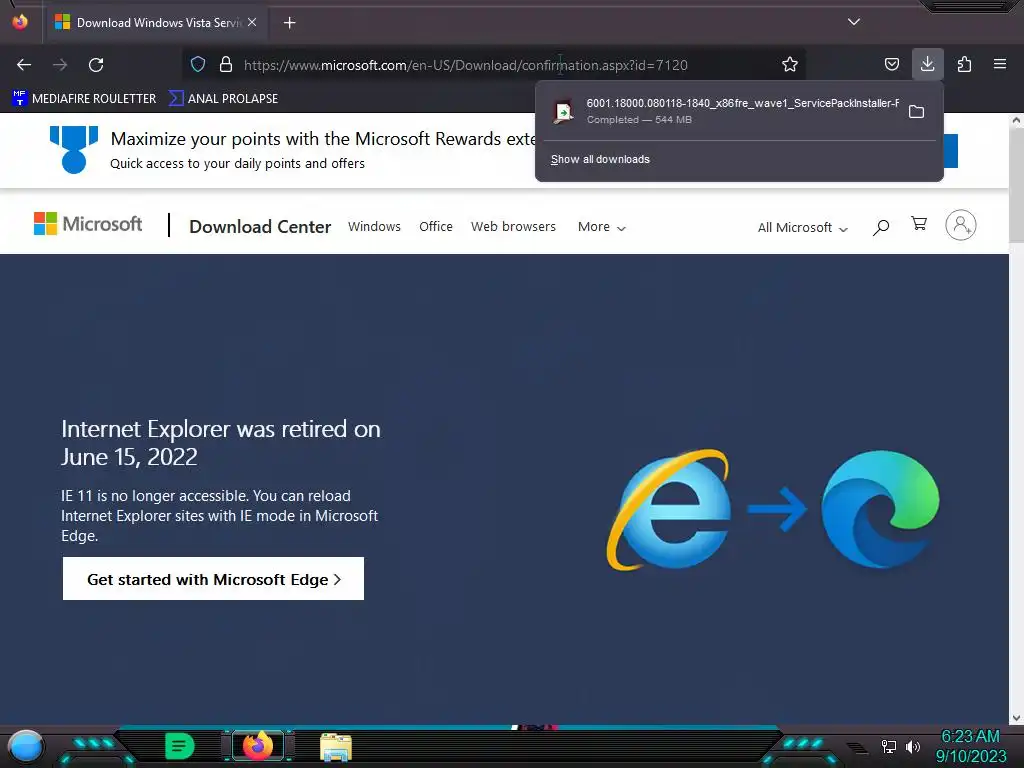Image resolution: width=1024 pixels, height=768 pixels.
Task: Open the Start orb on taskbar
Action: (25, 746)
